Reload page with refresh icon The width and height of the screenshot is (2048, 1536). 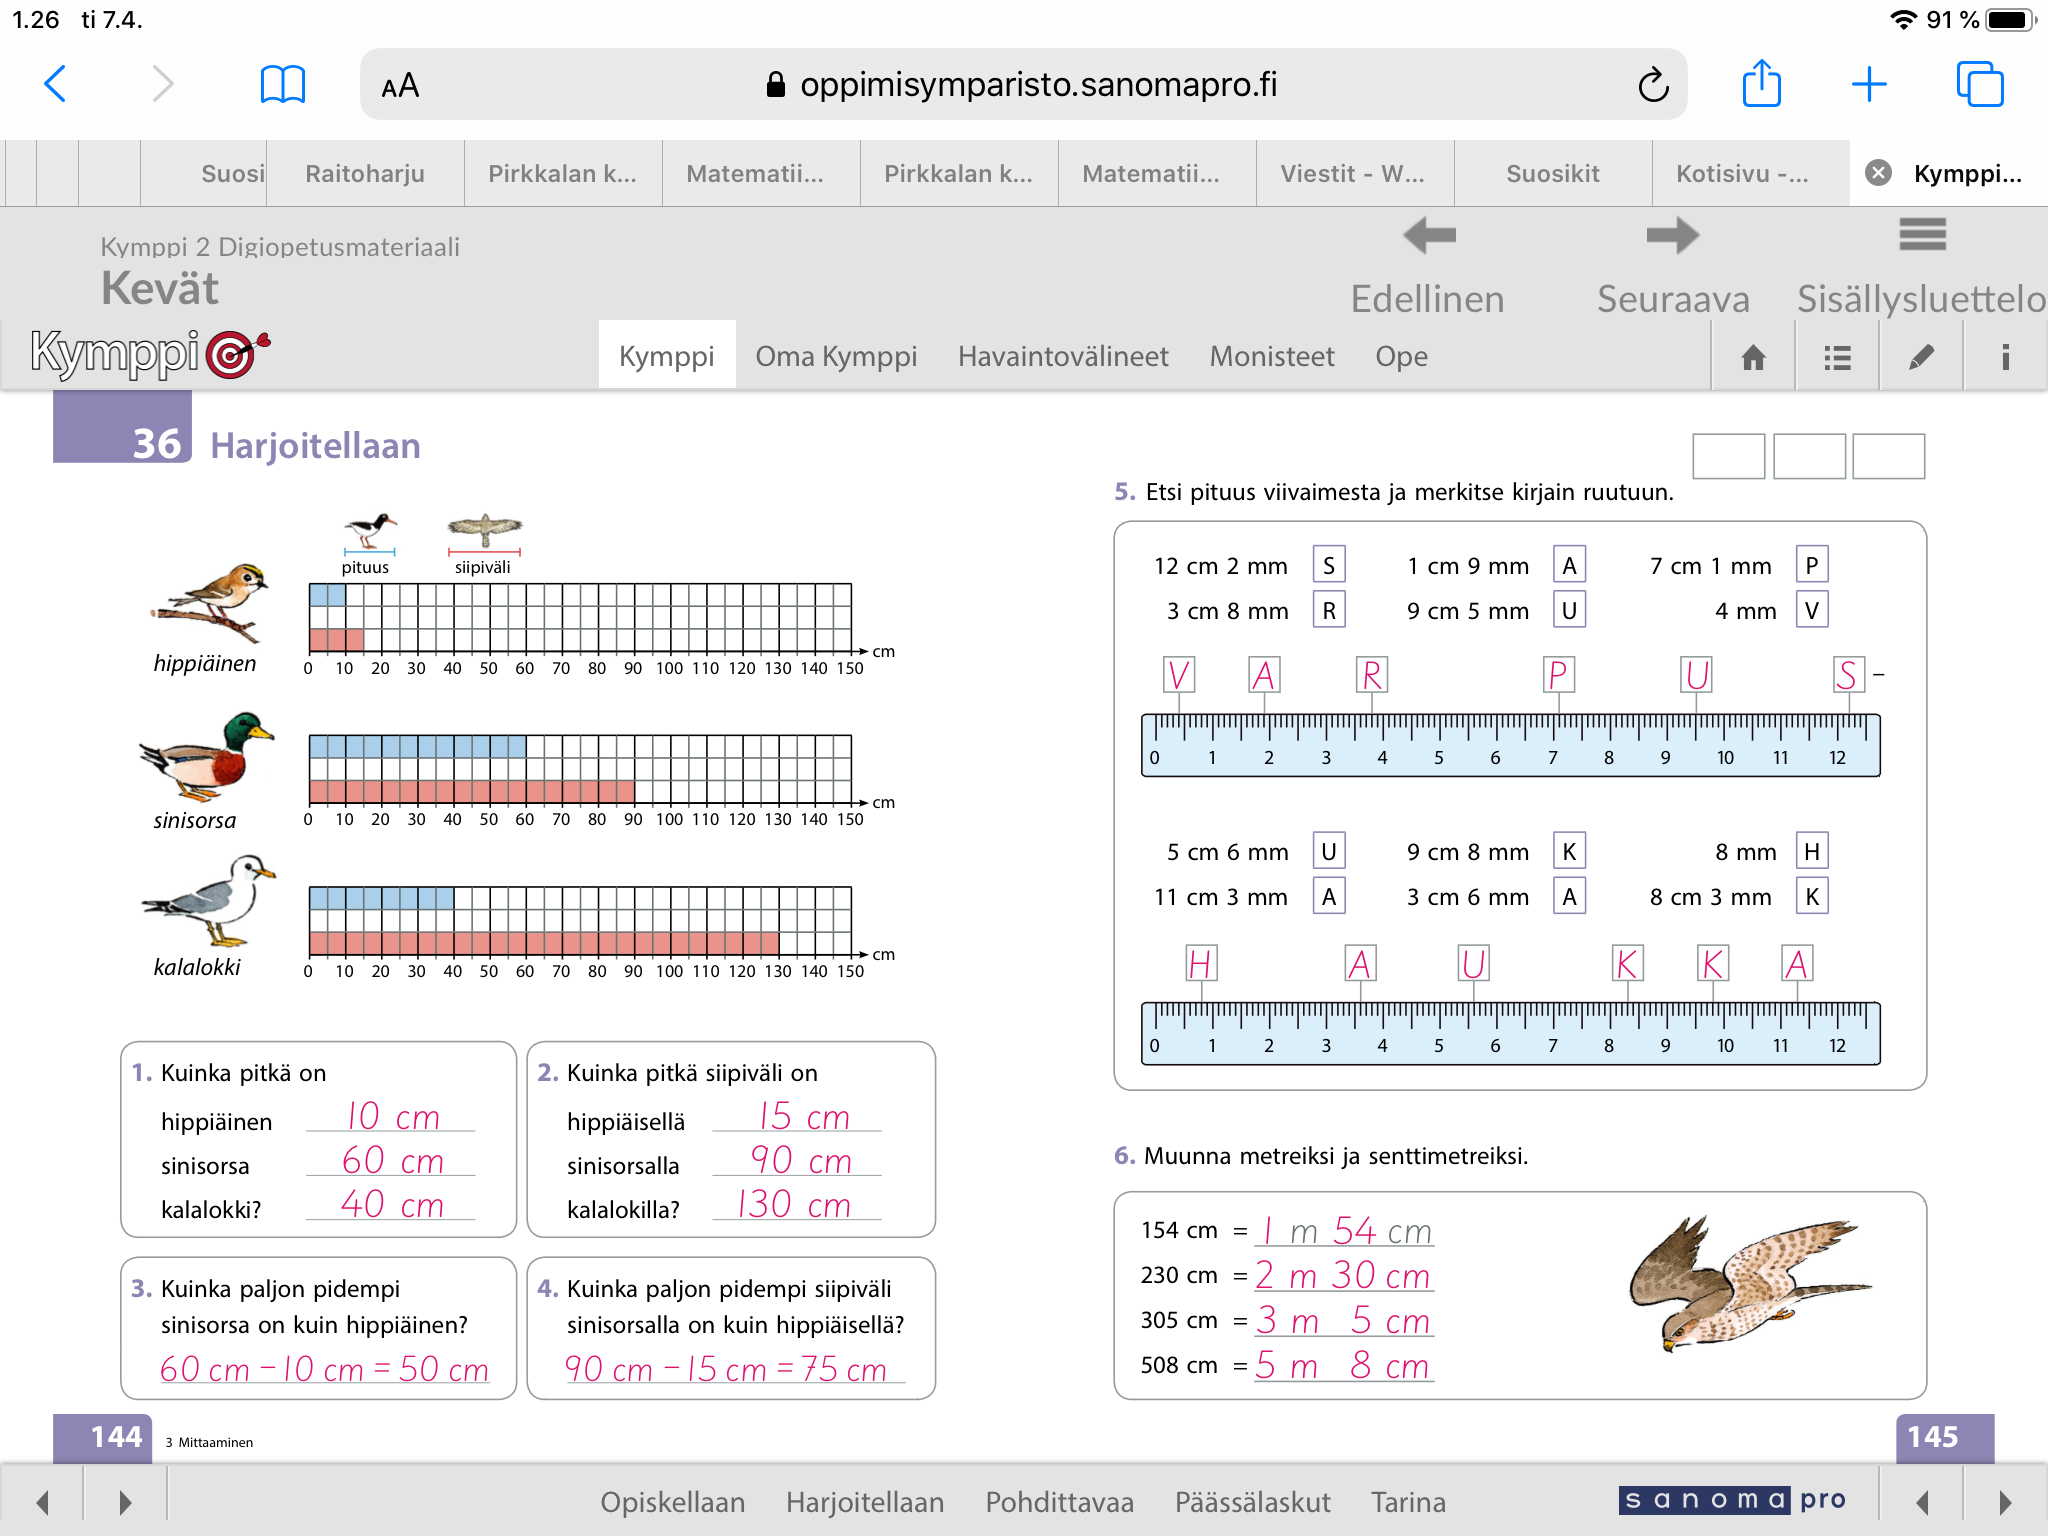click(1653, 85)
